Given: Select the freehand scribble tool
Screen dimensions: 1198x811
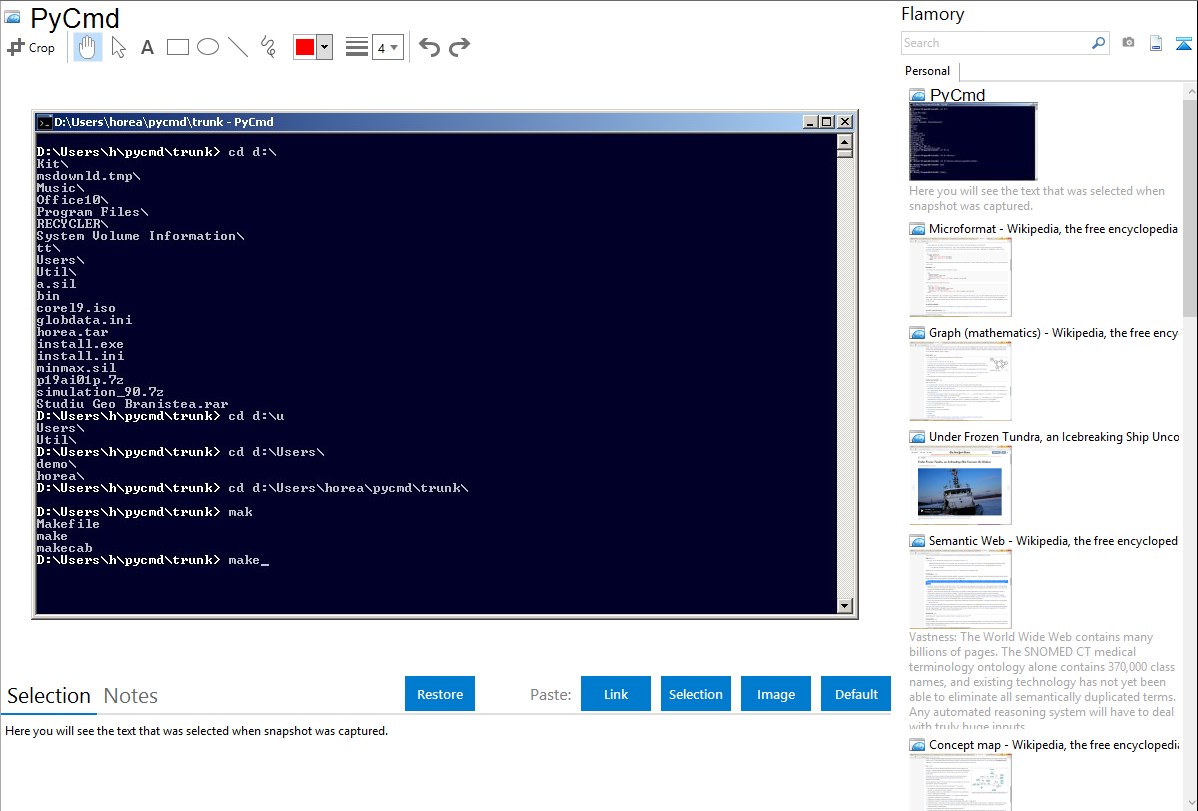Looking at the screenshot, I should 268,47.
